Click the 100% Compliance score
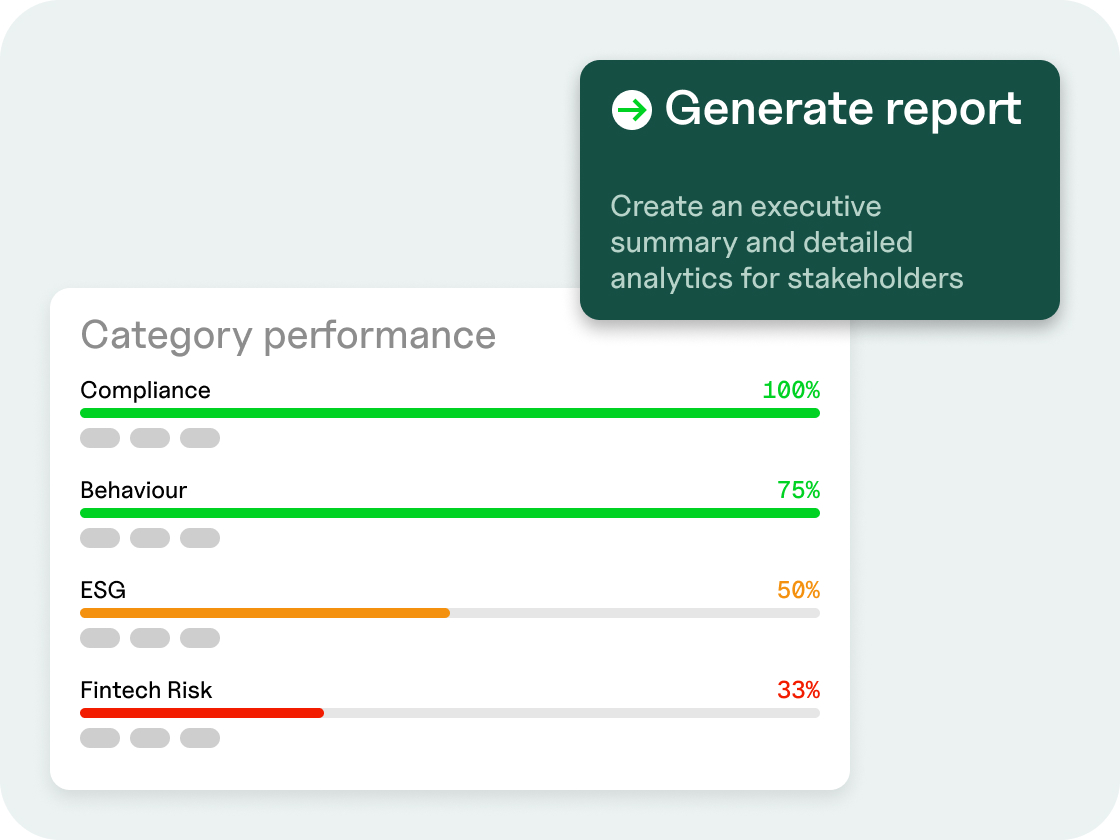 (791, 390)
